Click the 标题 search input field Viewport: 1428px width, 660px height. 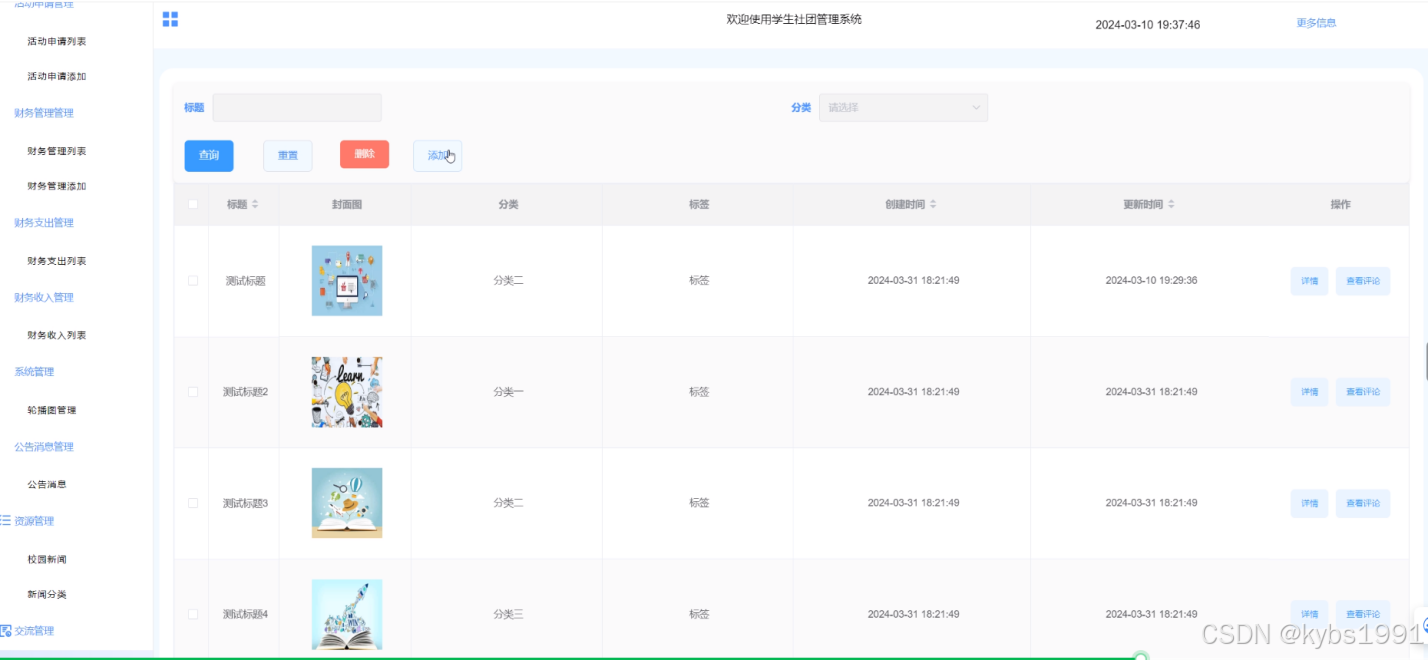297,107
